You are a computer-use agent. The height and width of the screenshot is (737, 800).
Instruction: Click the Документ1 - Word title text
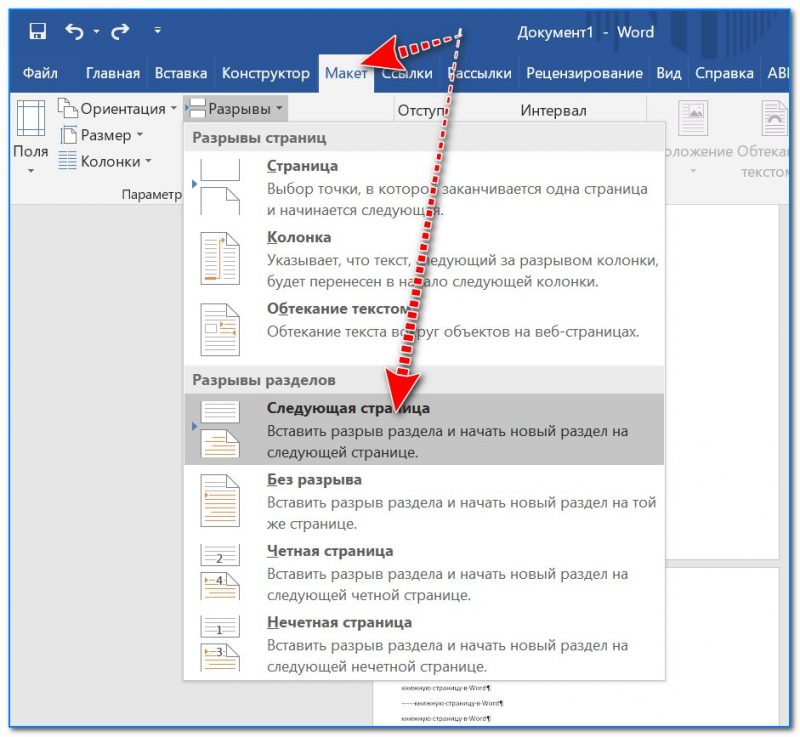click(x=585, y=32)
